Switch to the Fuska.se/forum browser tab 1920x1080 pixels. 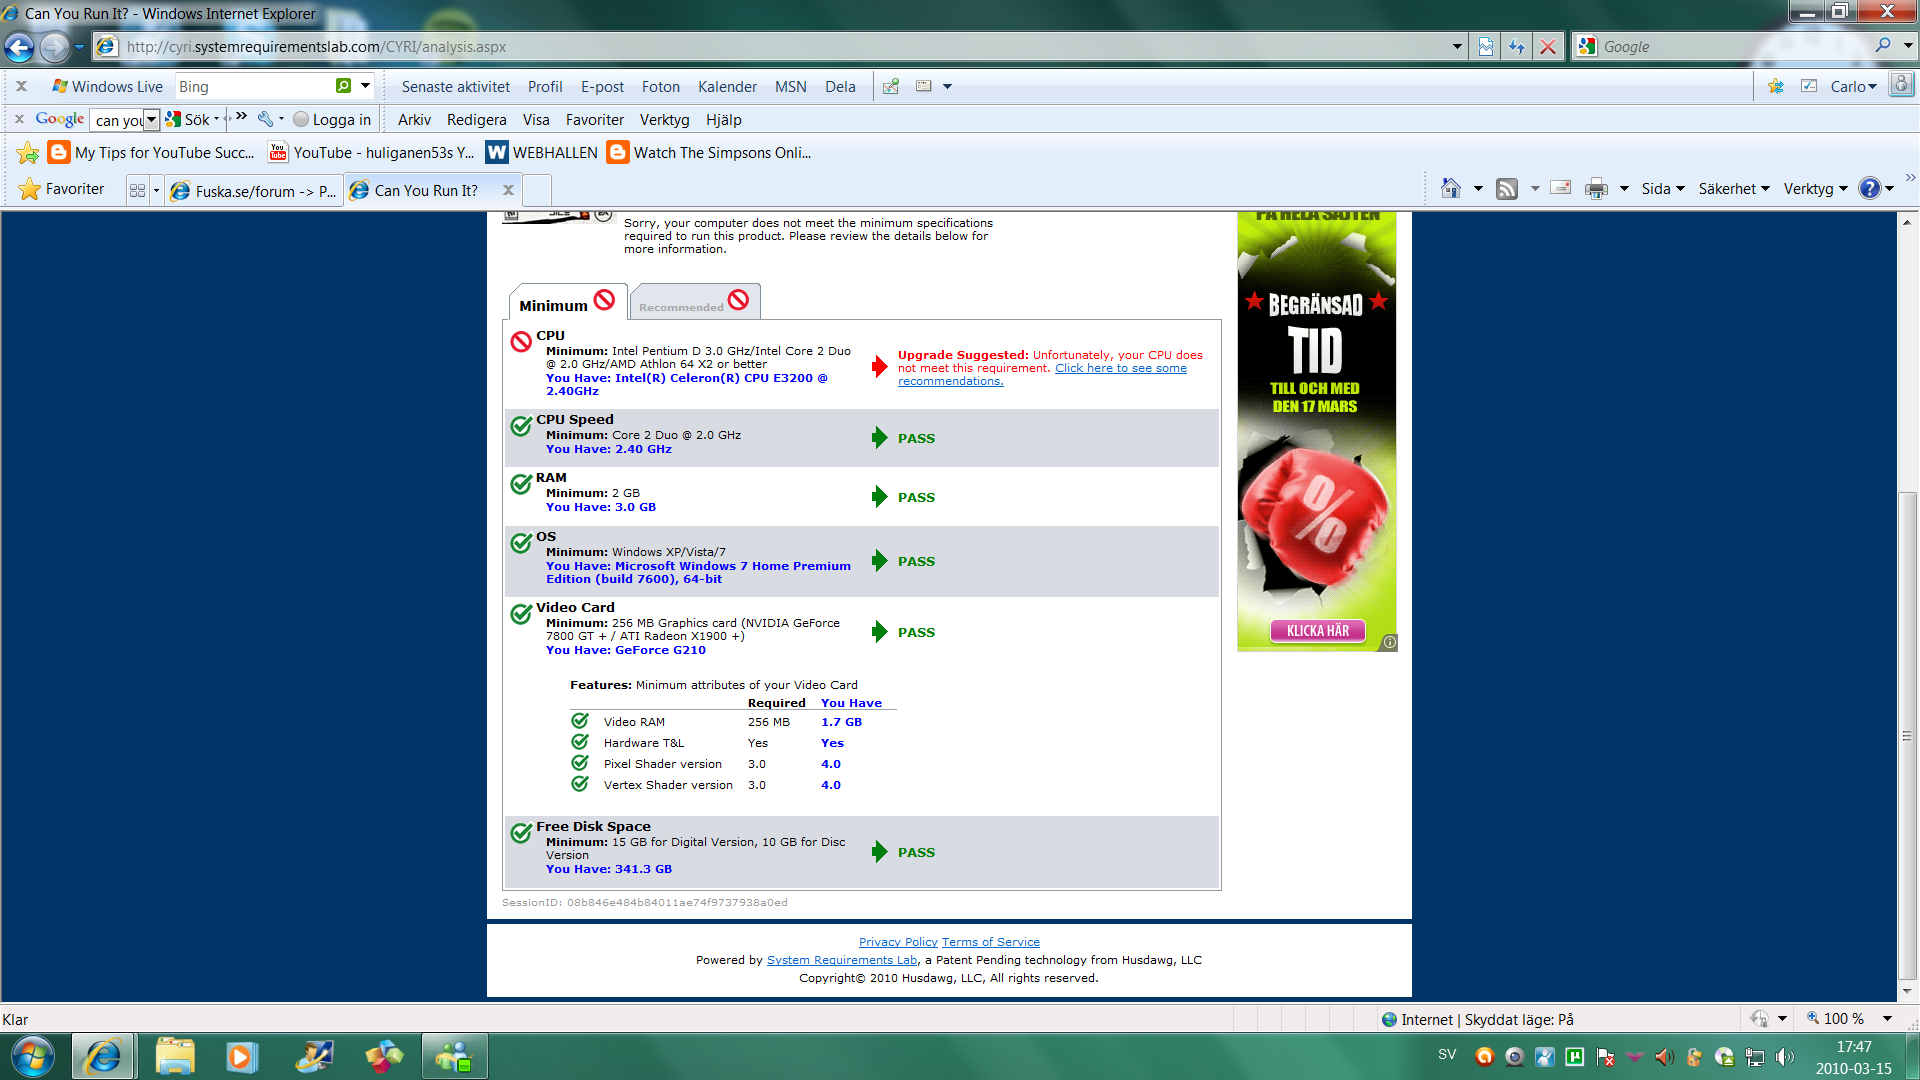[x=254, y=191]
